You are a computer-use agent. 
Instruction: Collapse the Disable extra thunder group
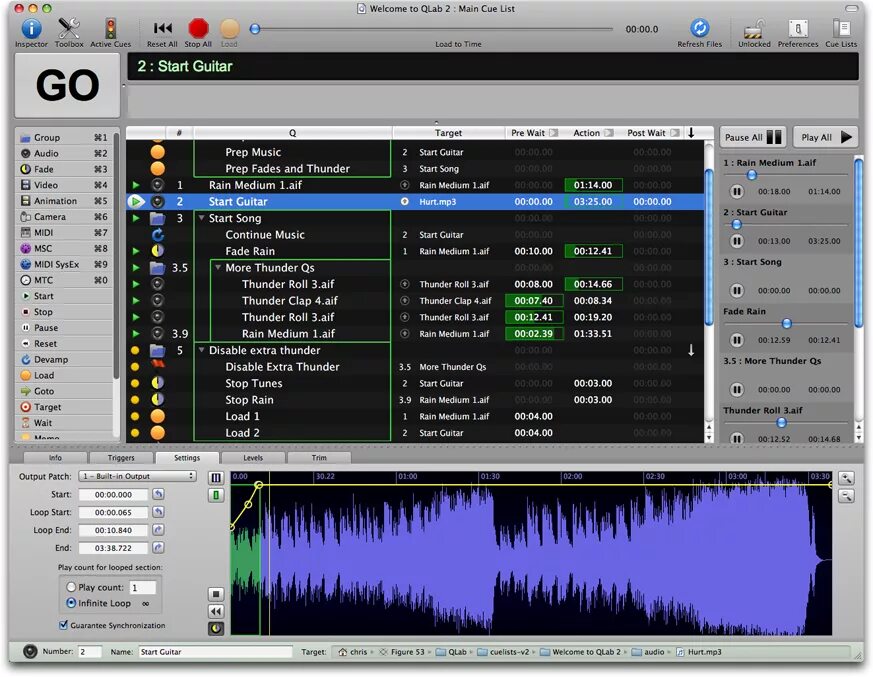pos(202,350)
